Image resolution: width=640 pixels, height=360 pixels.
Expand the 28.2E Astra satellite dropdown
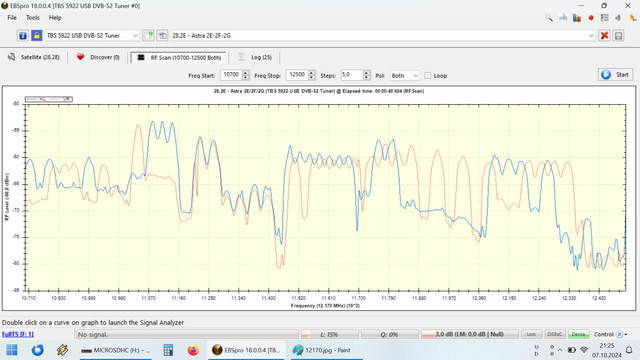[x=591, y=36]
